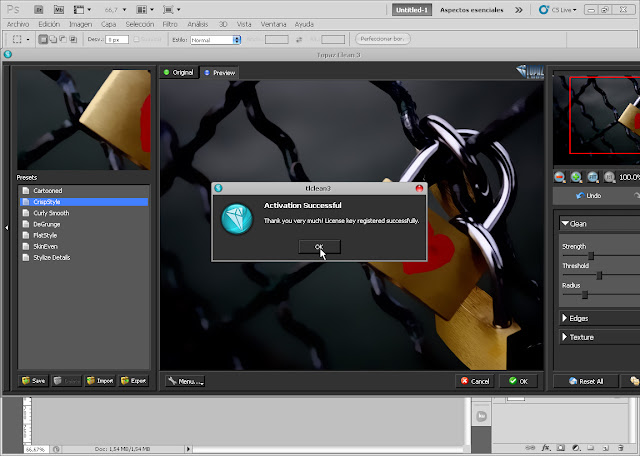
Task: Open Adobe Bridge from the Br icon
Action: (39, 9)
